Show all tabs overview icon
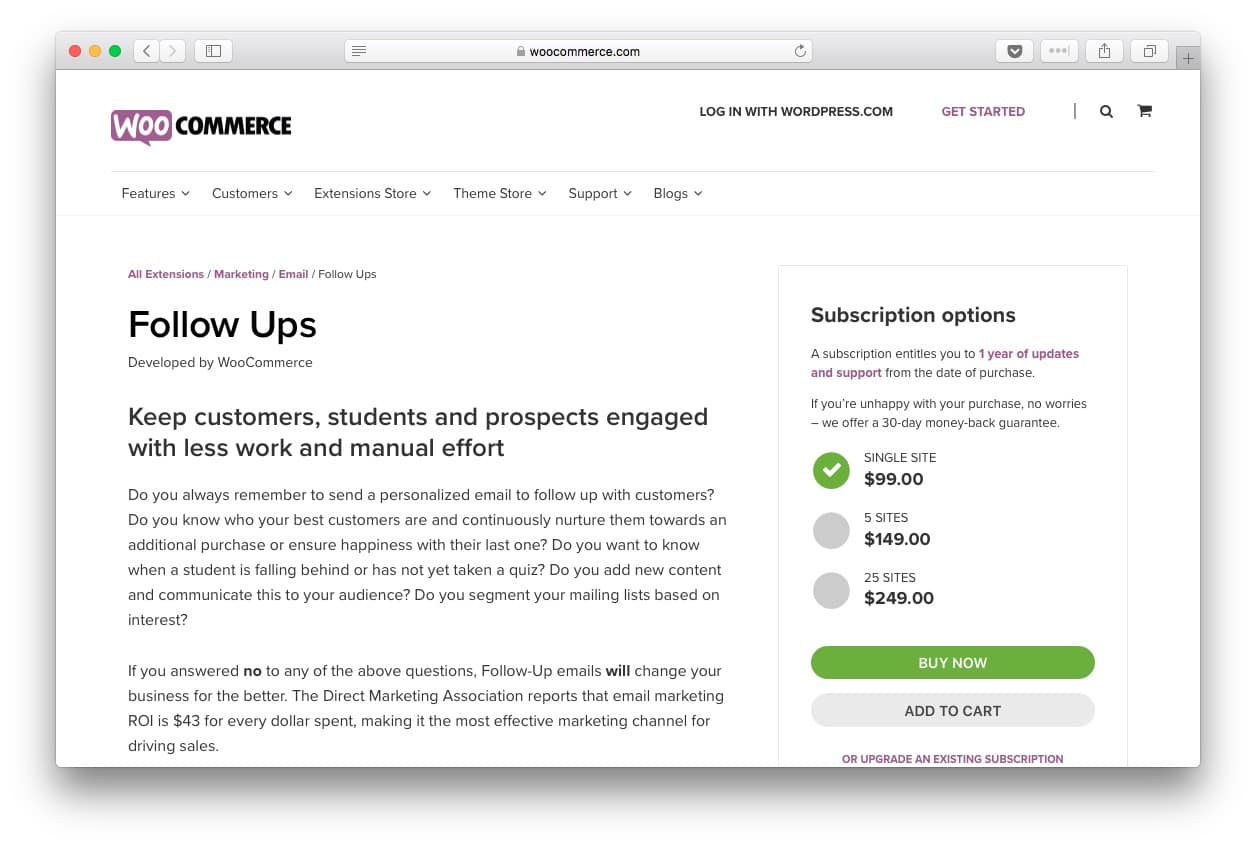 (1150, 51)
